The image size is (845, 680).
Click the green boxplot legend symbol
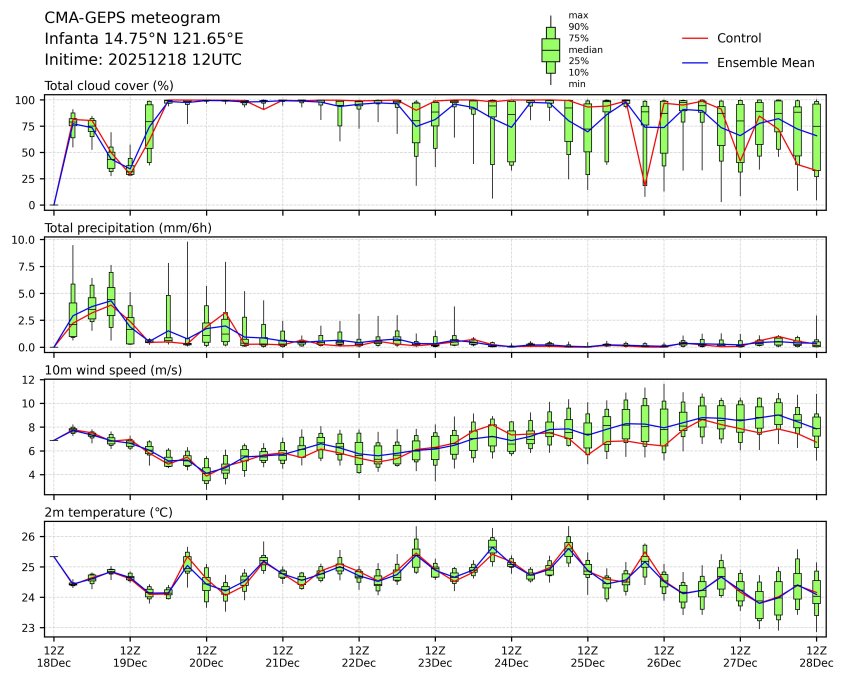[x=550, y=49]
